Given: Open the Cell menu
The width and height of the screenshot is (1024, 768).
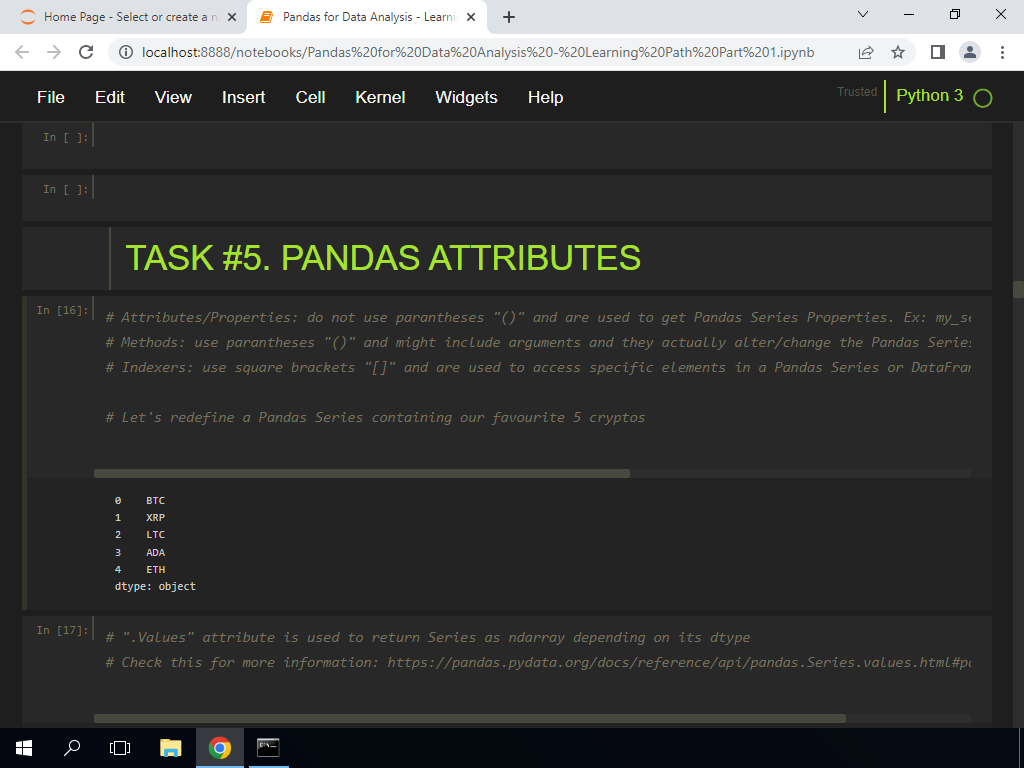Looking at the screenshot, I should (x=310, y=97).
